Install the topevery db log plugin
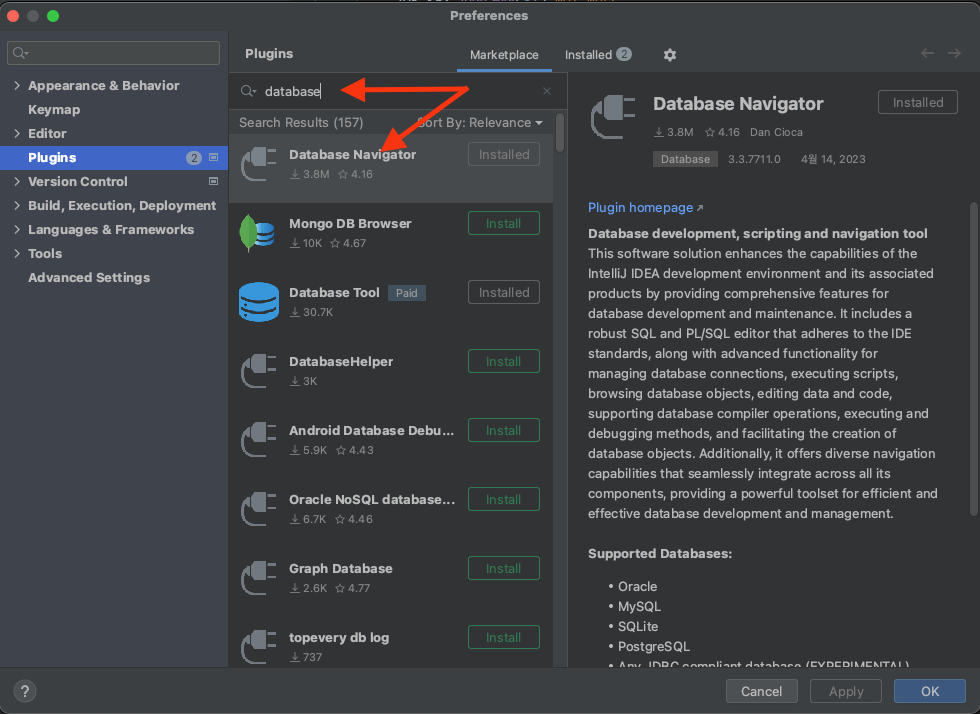This screenshot has height=714, width=980. pyautogui.click(x=504, y=637)
